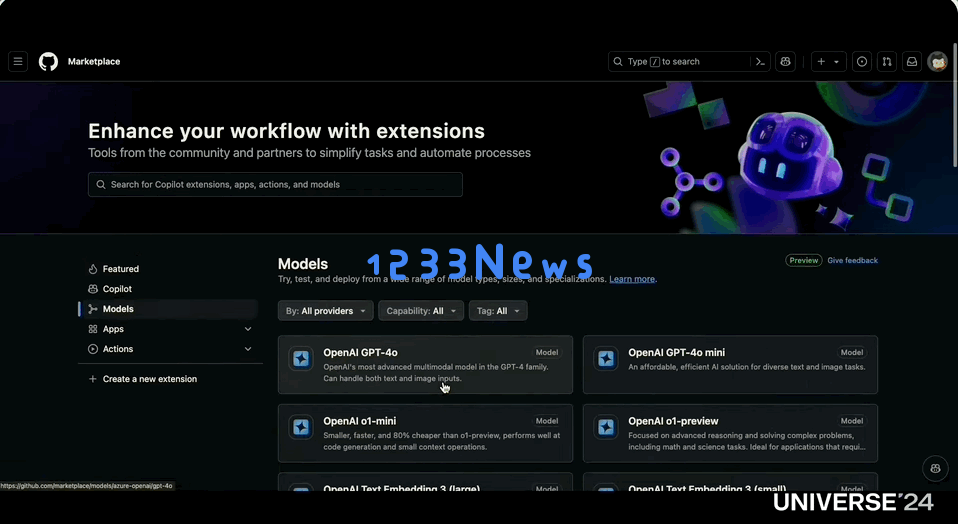Open the OpenAI GPT-4o model card
Image resolution: width=958 pixels, height=524 pixels.
pos(425,365)
